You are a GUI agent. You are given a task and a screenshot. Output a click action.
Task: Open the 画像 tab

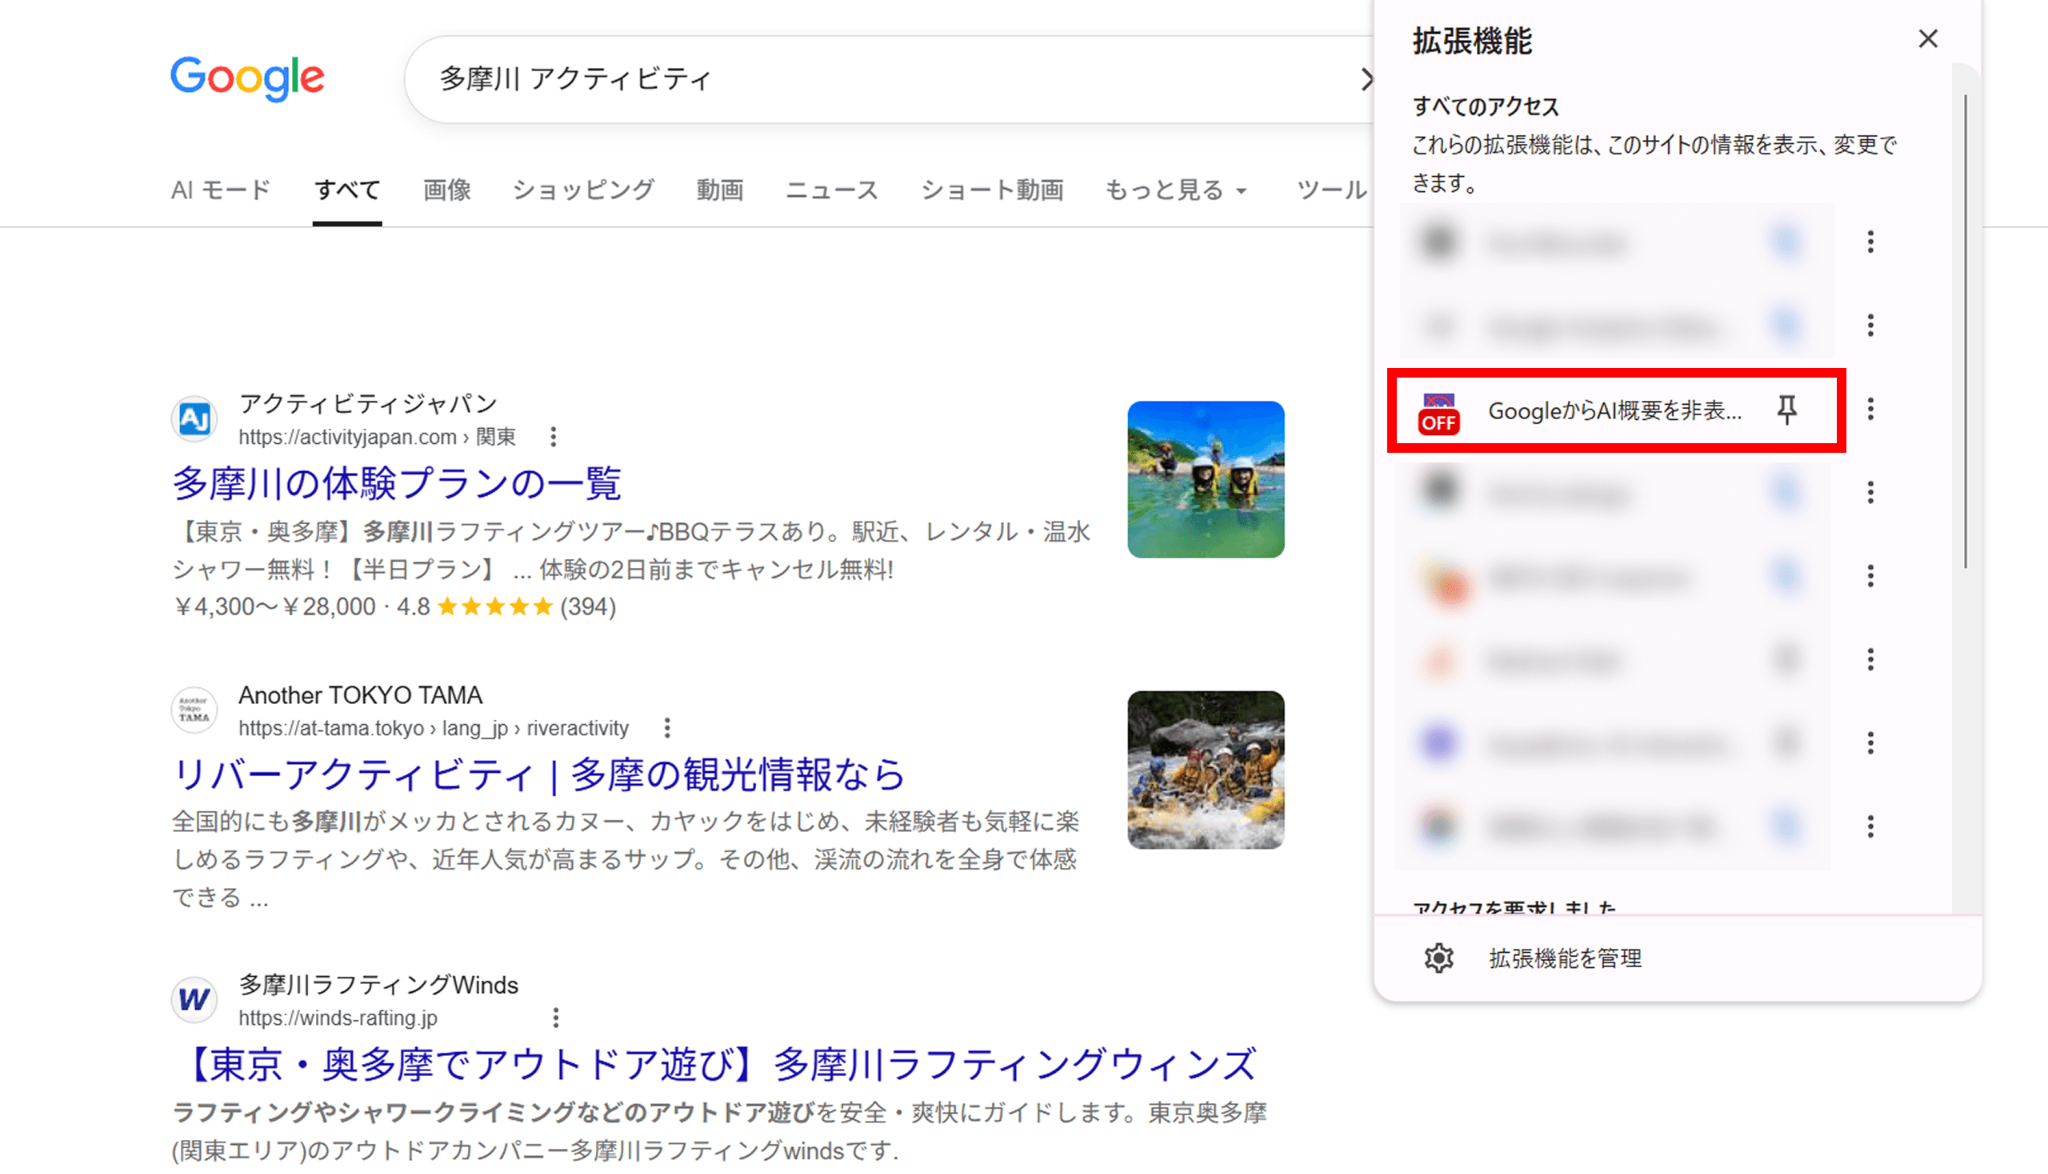[447, 190]
